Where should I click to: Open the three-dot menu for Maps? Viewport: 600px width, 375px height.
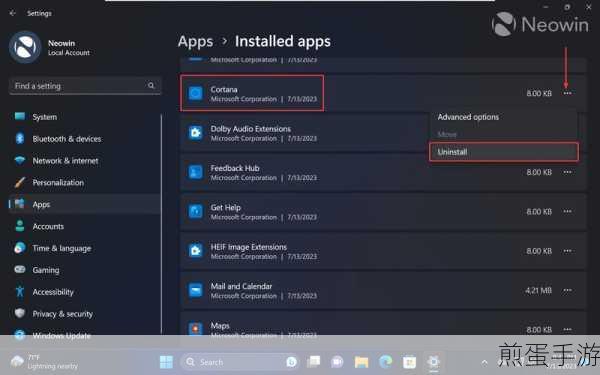567,329
